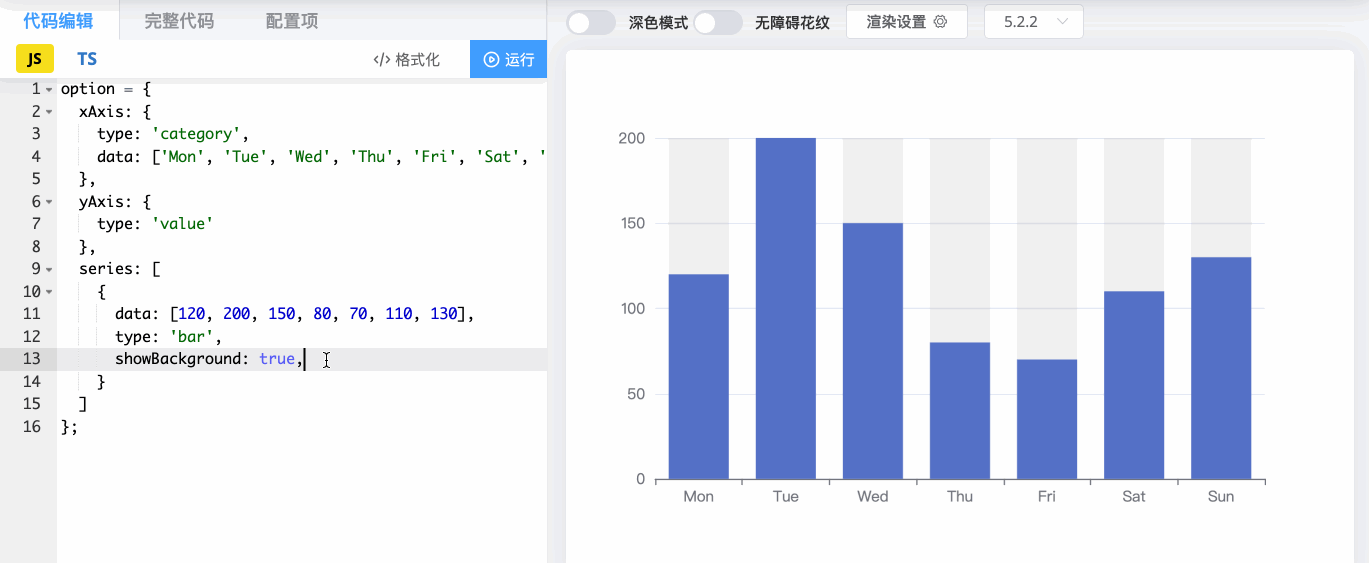This screenshot has width=1369, height=563.
Task: Open 渲染设置 render settings gear
Action: coord(940,22)
